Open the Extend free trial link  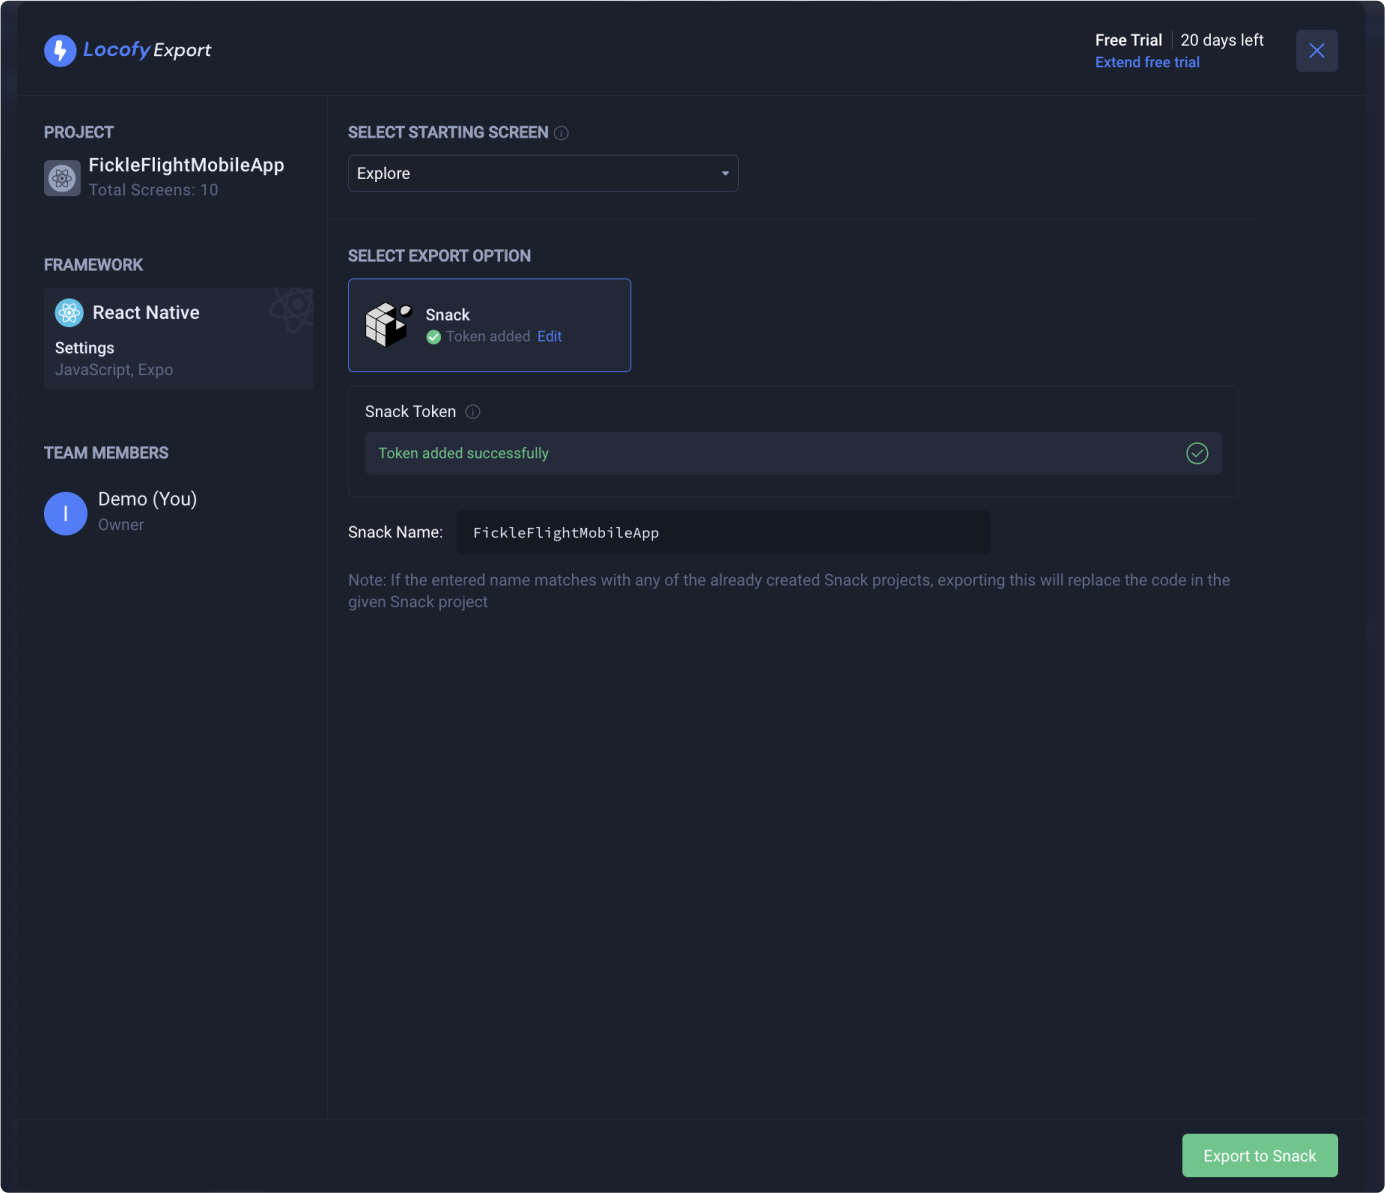[x=1147, y=62]
